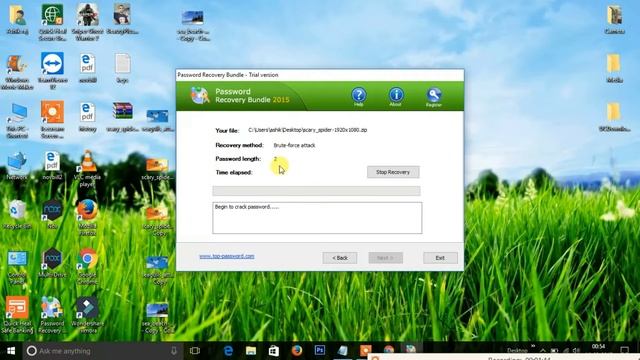The image size is (640, 360).
Task: Select the Icecream Screen Recorder shortcut
Action: point(52,119)
